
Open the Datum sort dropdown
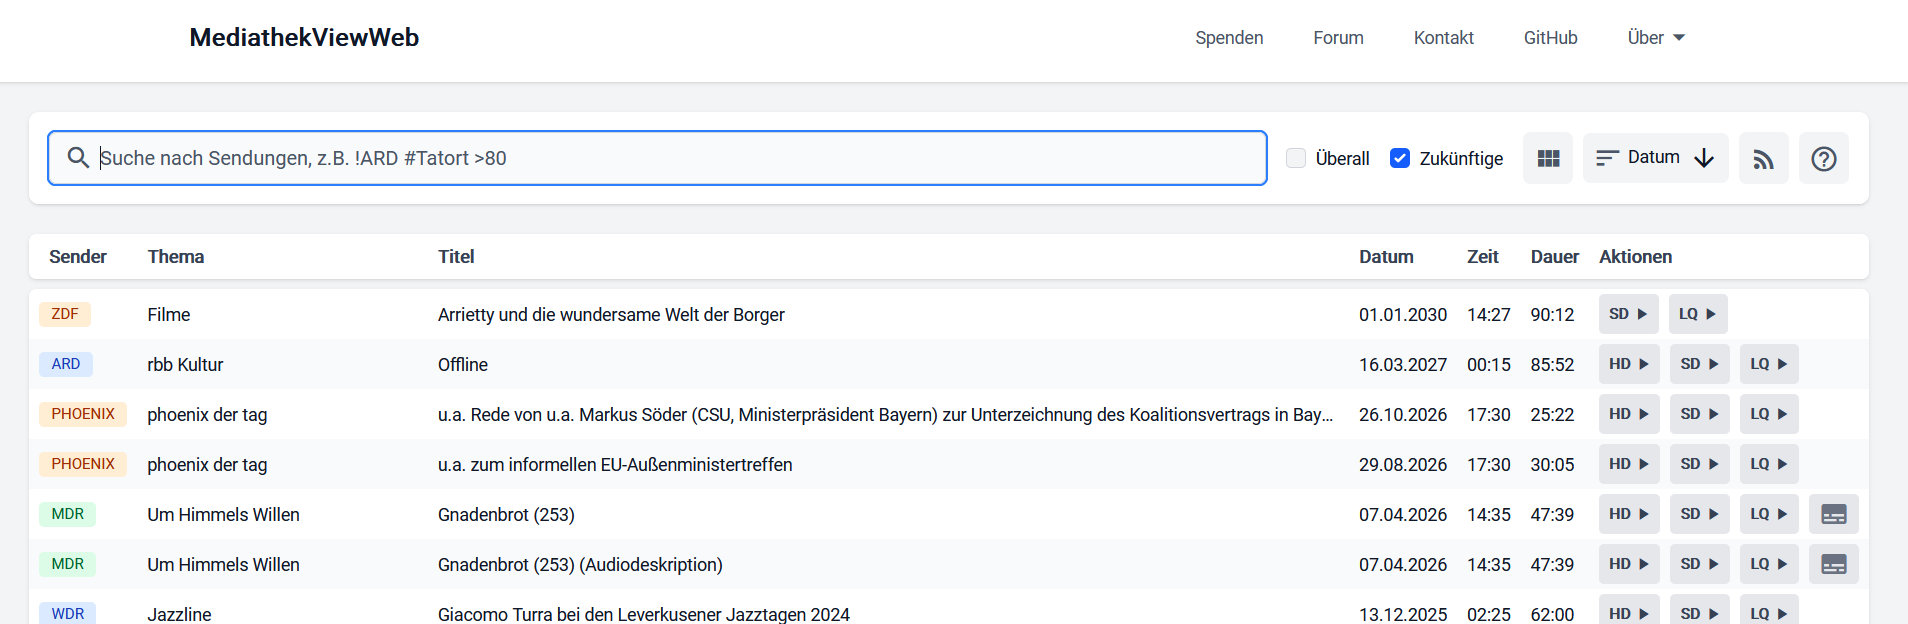(x=1656, y=158)
